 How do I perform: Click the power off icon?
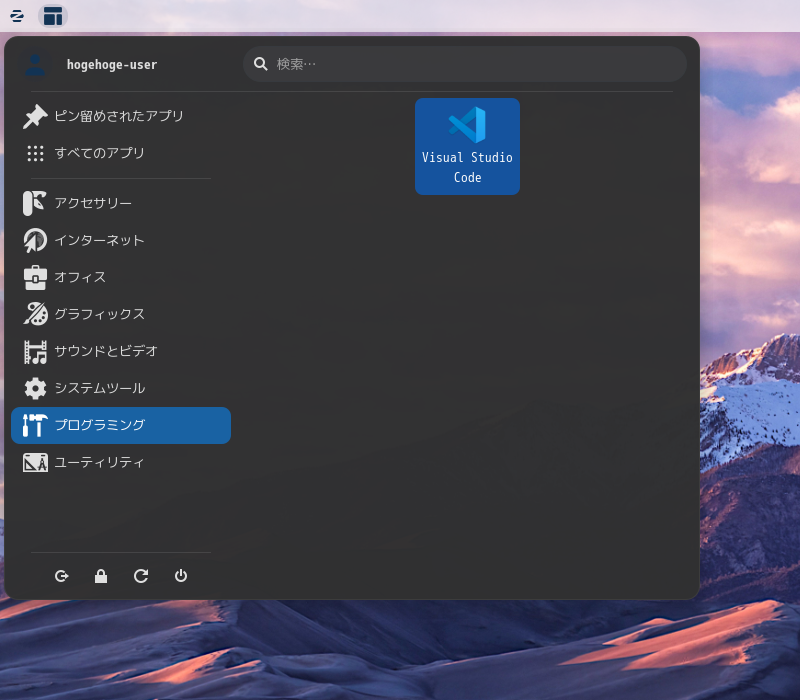click(x=181, y=576)
